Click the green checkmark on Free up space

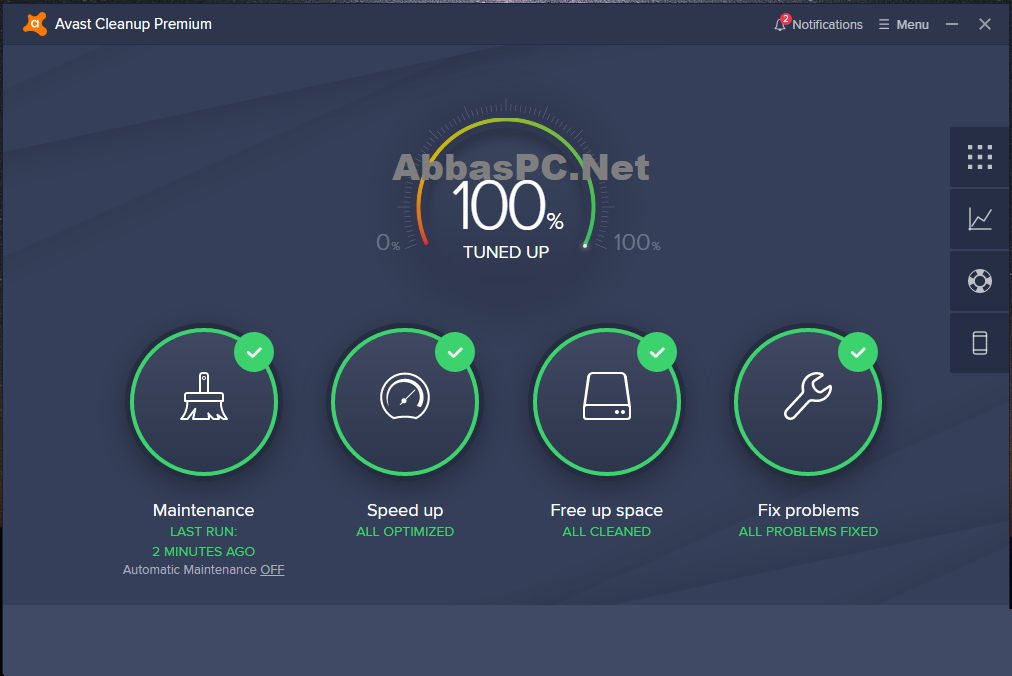coord(657,352)
